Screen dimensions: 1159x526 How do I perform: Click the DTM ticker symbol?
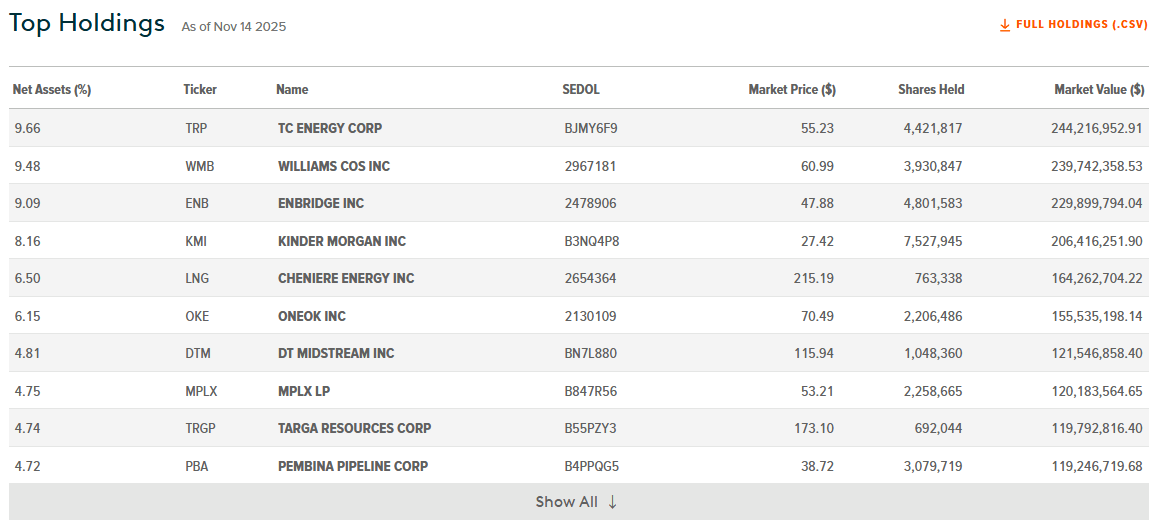198,353
